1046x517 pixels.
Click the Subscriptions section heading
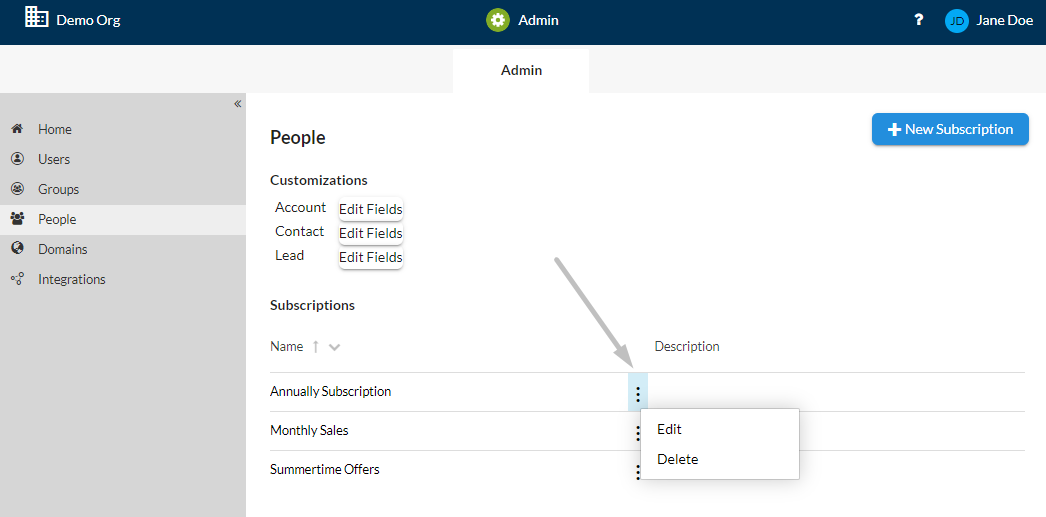click(x=312, y=306)
